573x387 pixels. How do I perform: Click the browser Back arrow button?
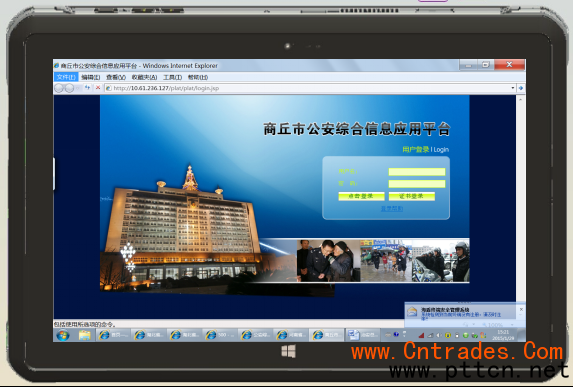tap(59, 88)
